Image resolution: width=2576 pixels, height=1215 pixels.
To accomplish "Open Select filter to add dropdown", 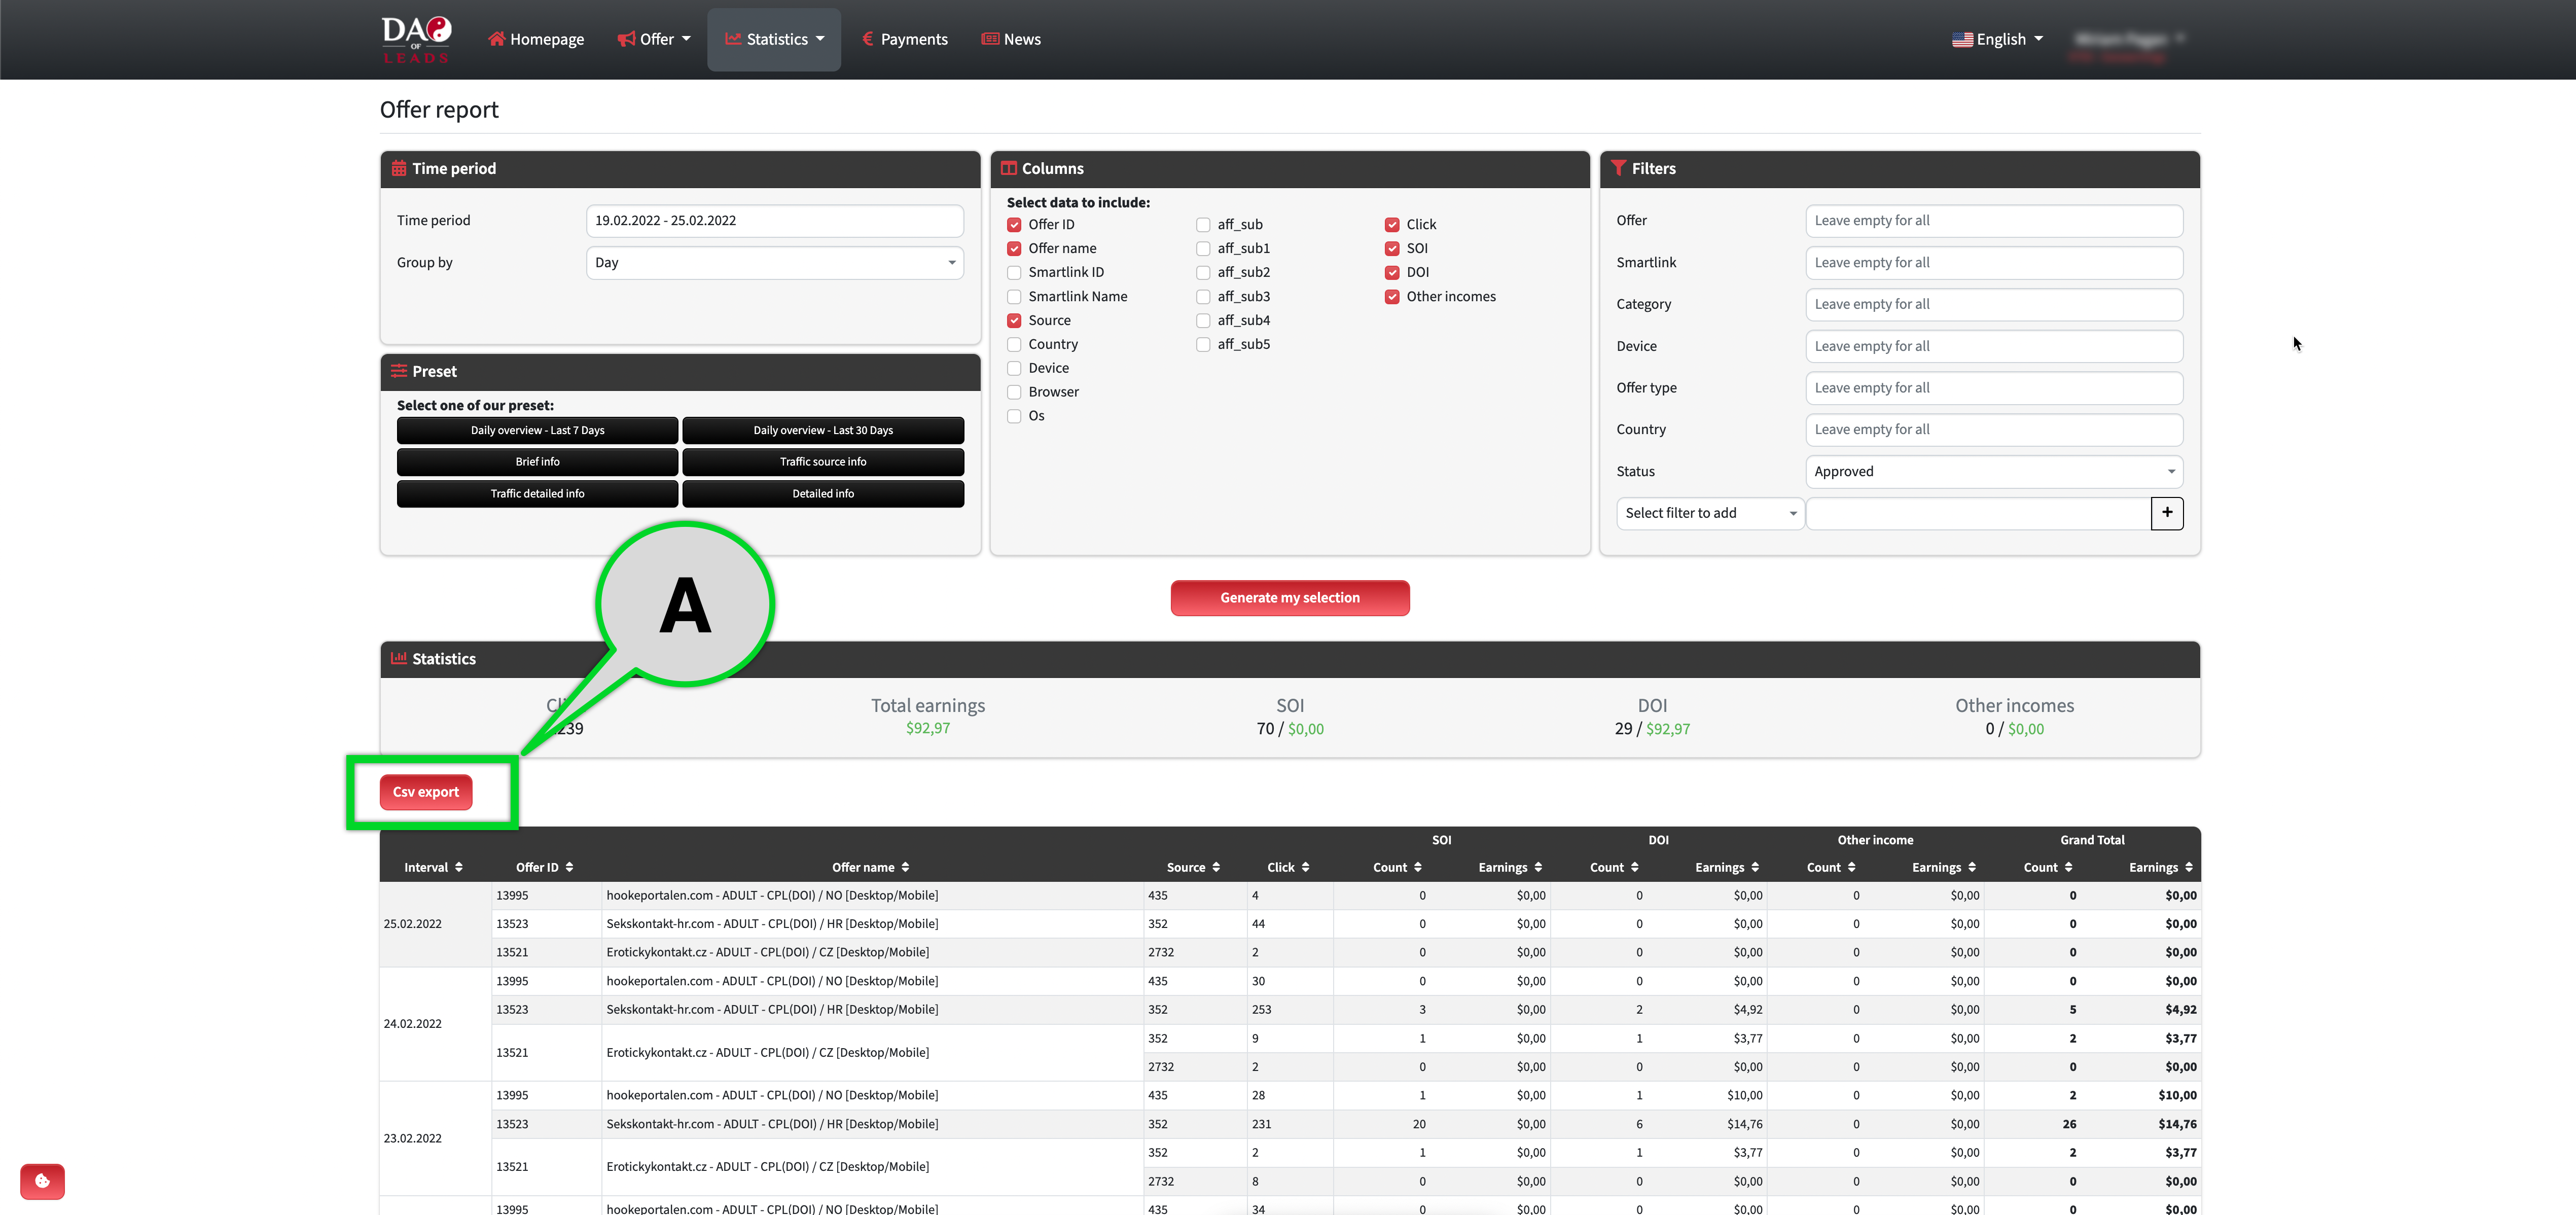I will tap(1709, 513).
